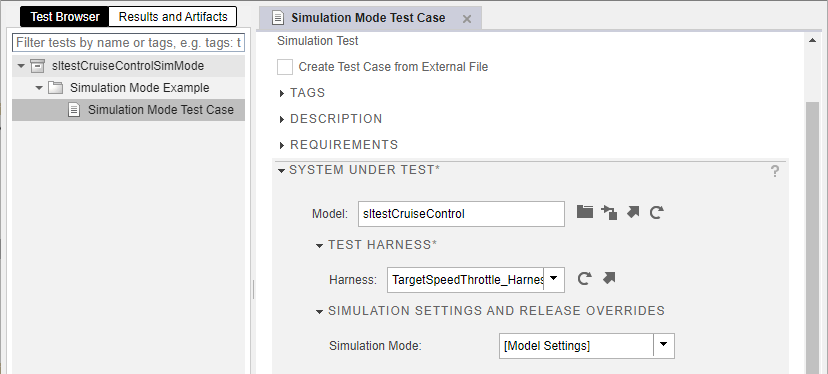Collapse the Simulation Mode Example node arrow
The width and height of the screenshot is (828, 374).
tap(39, 88)
